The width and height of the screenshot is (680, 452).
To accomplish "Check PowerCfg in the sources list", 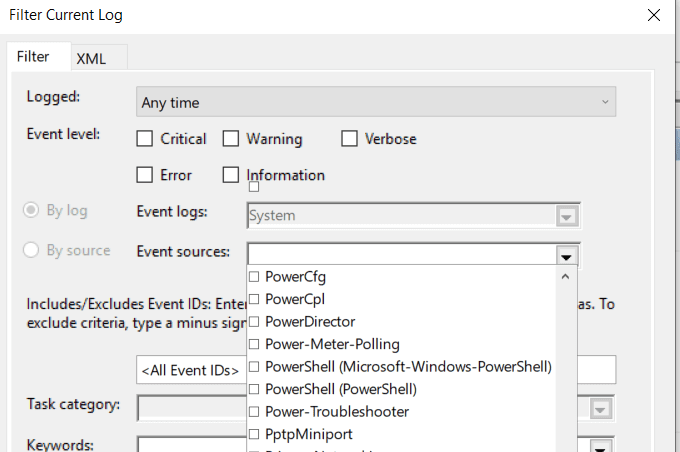I will (254, 276).
